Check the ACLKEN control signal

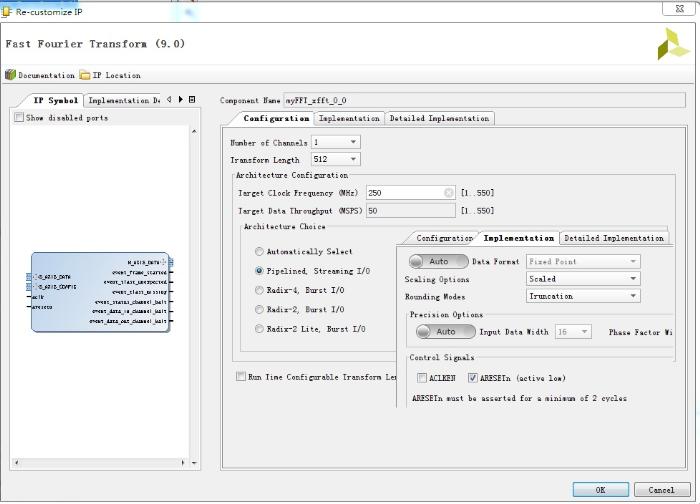(422, 378)
